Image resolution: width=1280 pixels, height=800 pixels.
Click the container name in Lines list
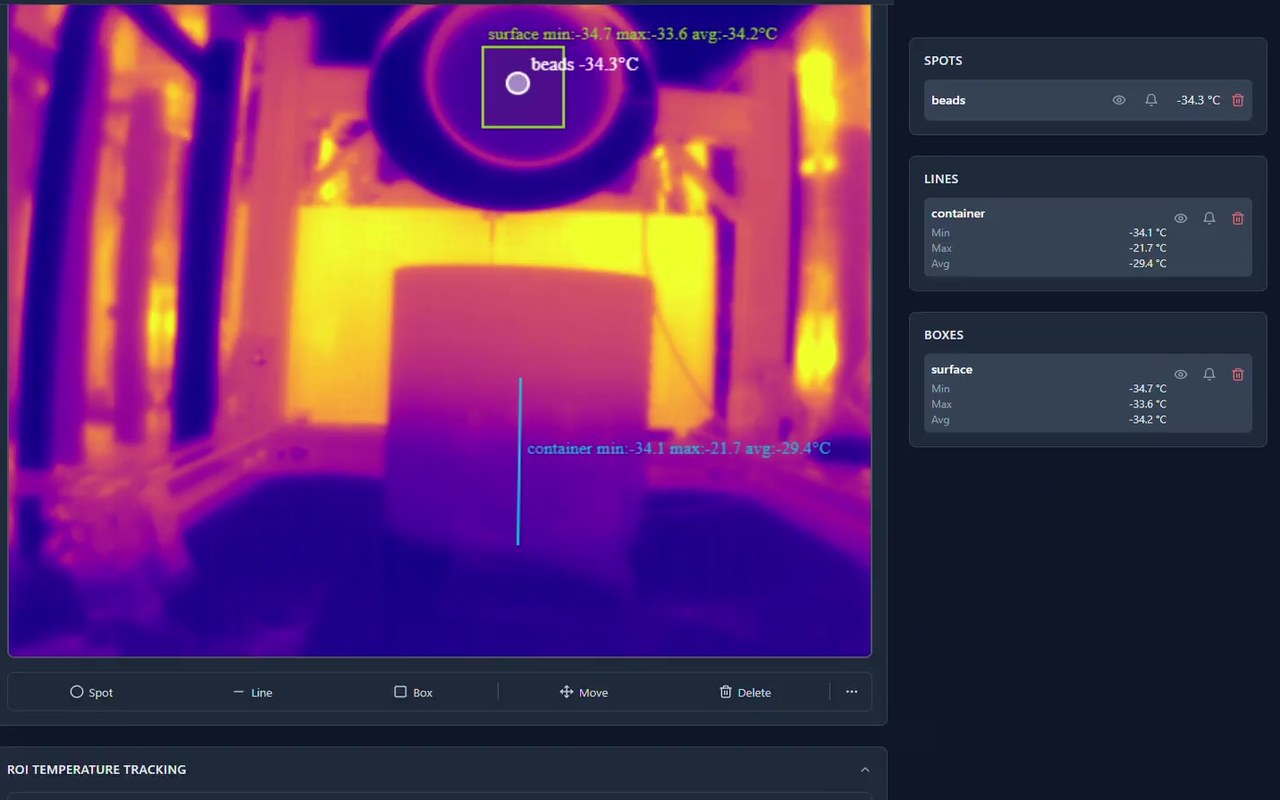958,213
